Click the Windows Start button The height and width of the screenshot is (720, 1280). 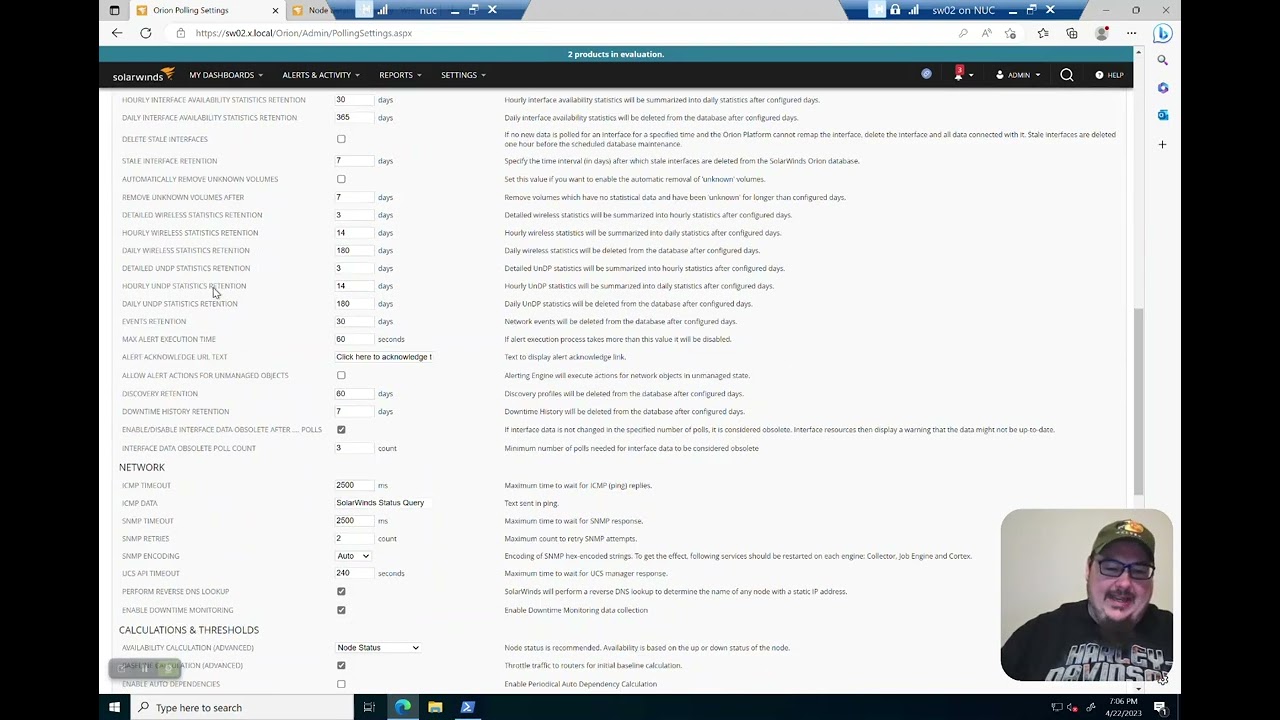pos(114,707)
